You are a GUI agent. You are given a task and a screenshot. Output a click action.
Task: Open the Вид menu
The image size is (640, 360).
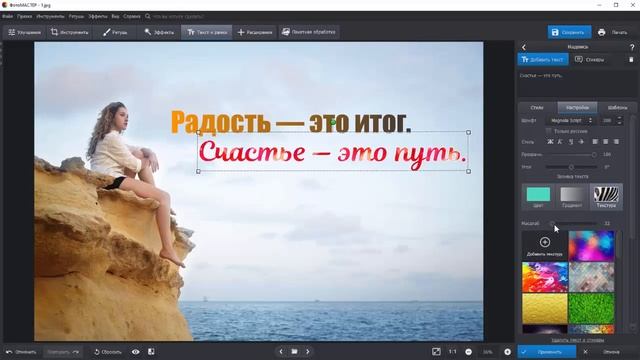click(116, 17)
